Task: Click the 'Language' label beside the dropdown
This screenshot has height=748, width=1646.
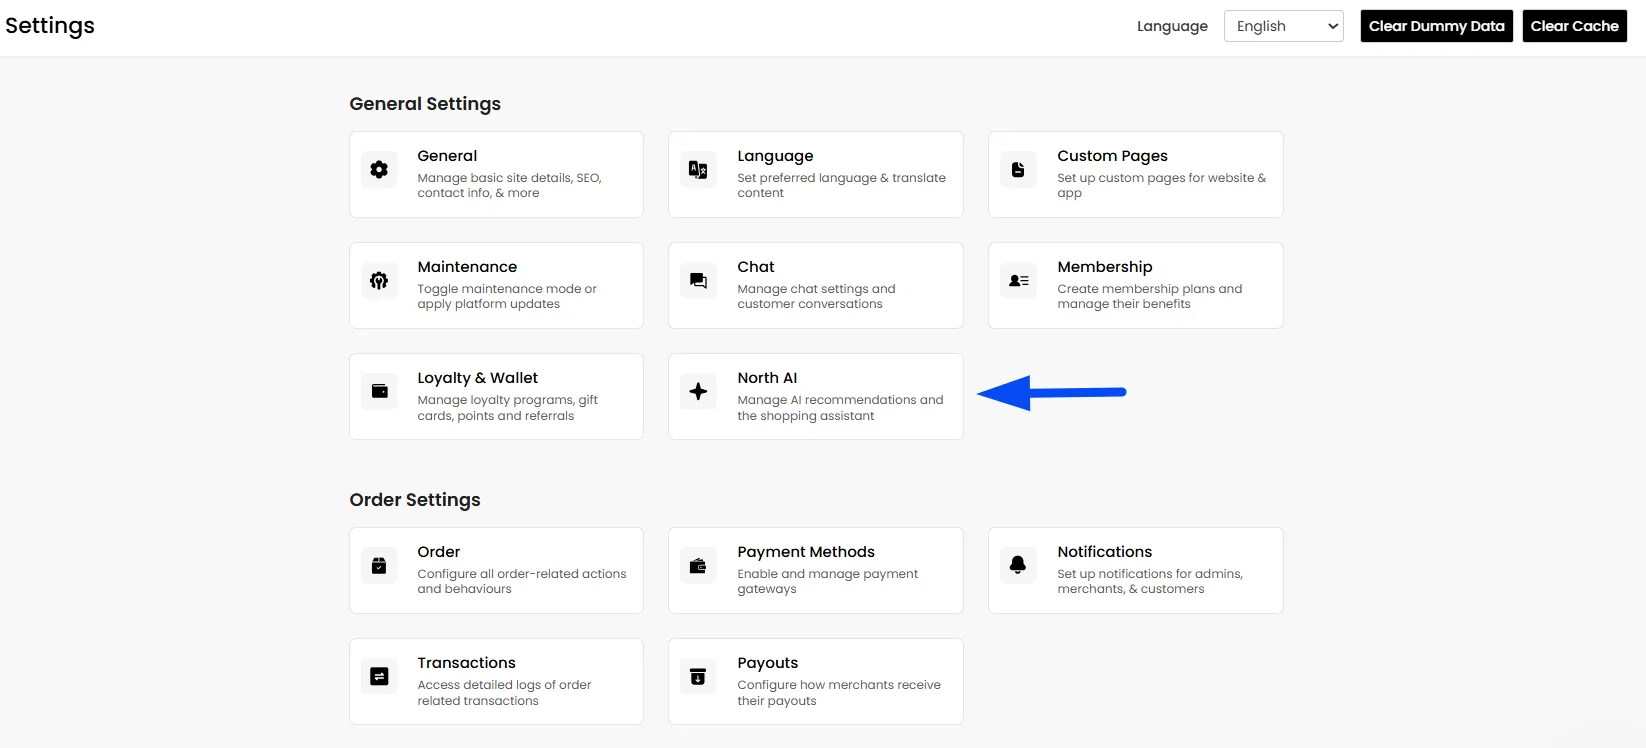Action: 1172,26
